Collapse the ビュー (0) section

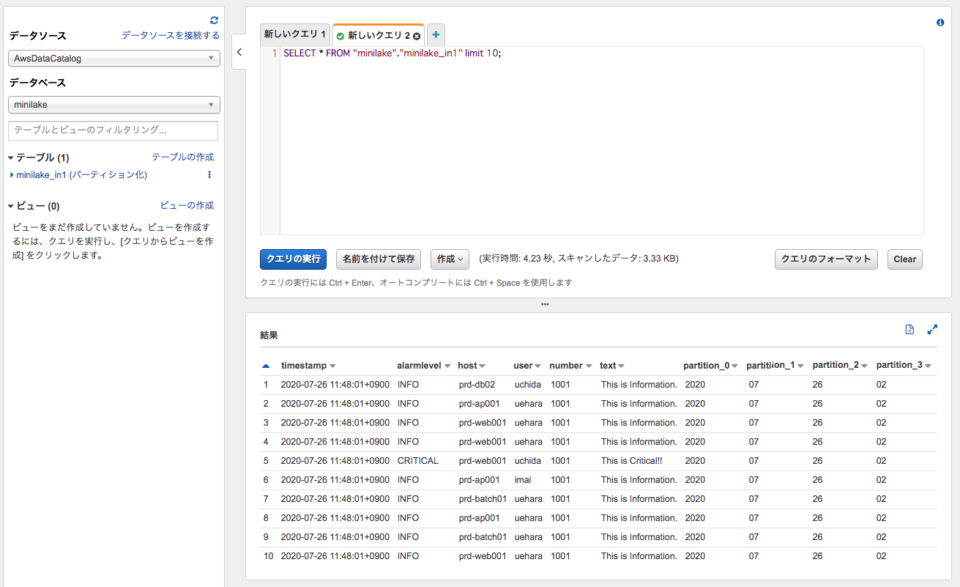click(x=11, y=206)
